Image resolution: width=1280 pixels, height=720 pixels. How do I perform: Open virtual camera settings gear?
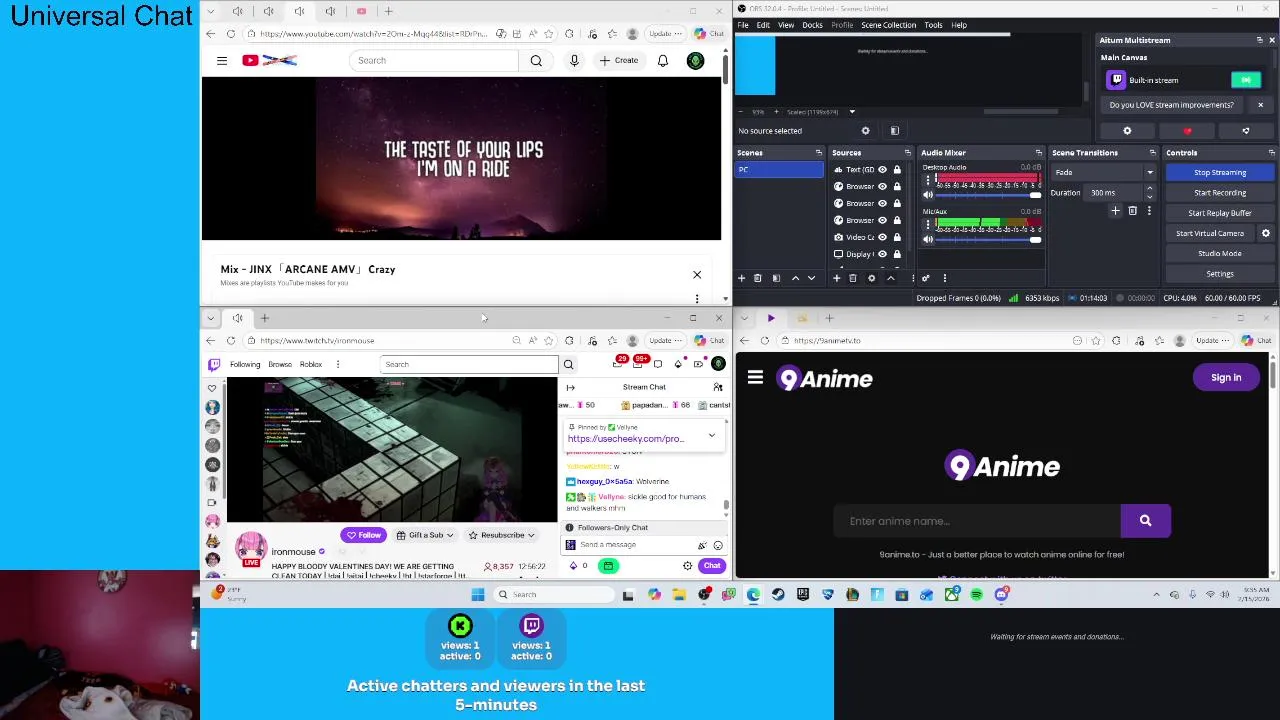[1265, 233]
